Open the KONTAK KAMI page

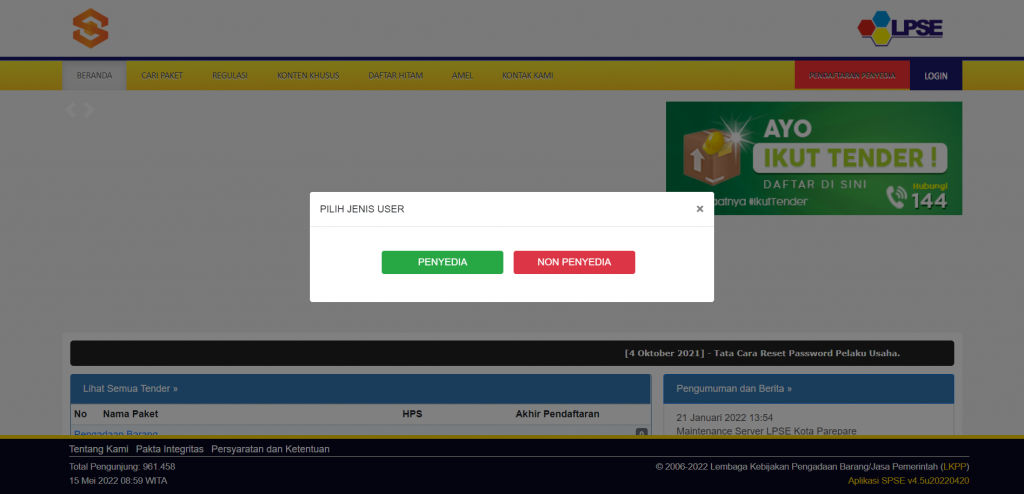527,76
